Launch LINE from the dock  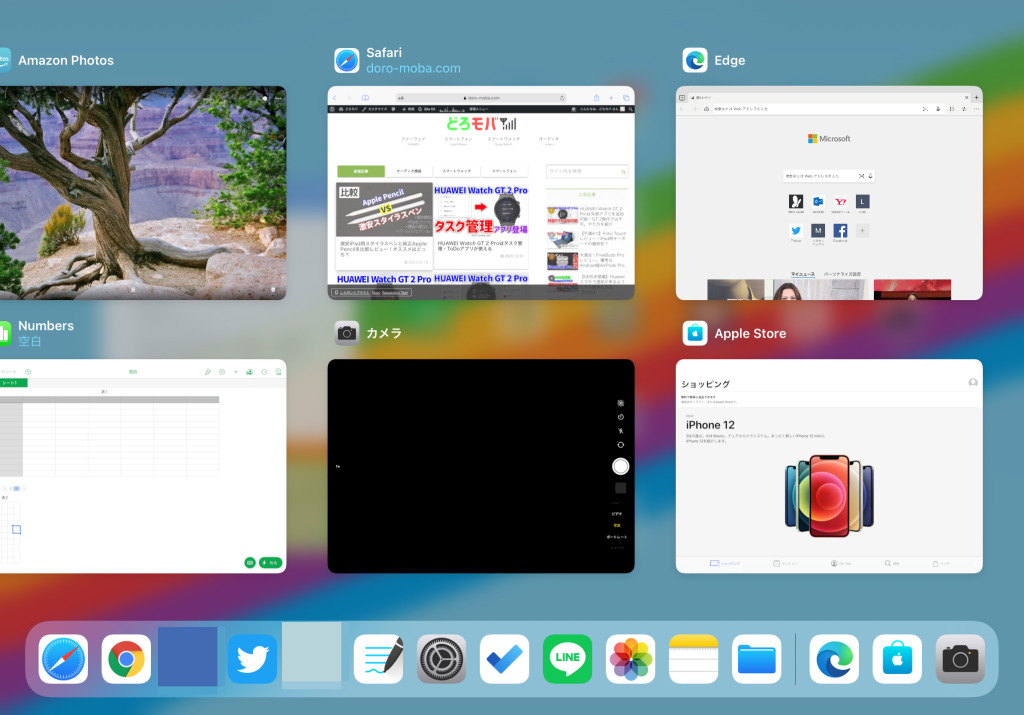coord(568,659)
